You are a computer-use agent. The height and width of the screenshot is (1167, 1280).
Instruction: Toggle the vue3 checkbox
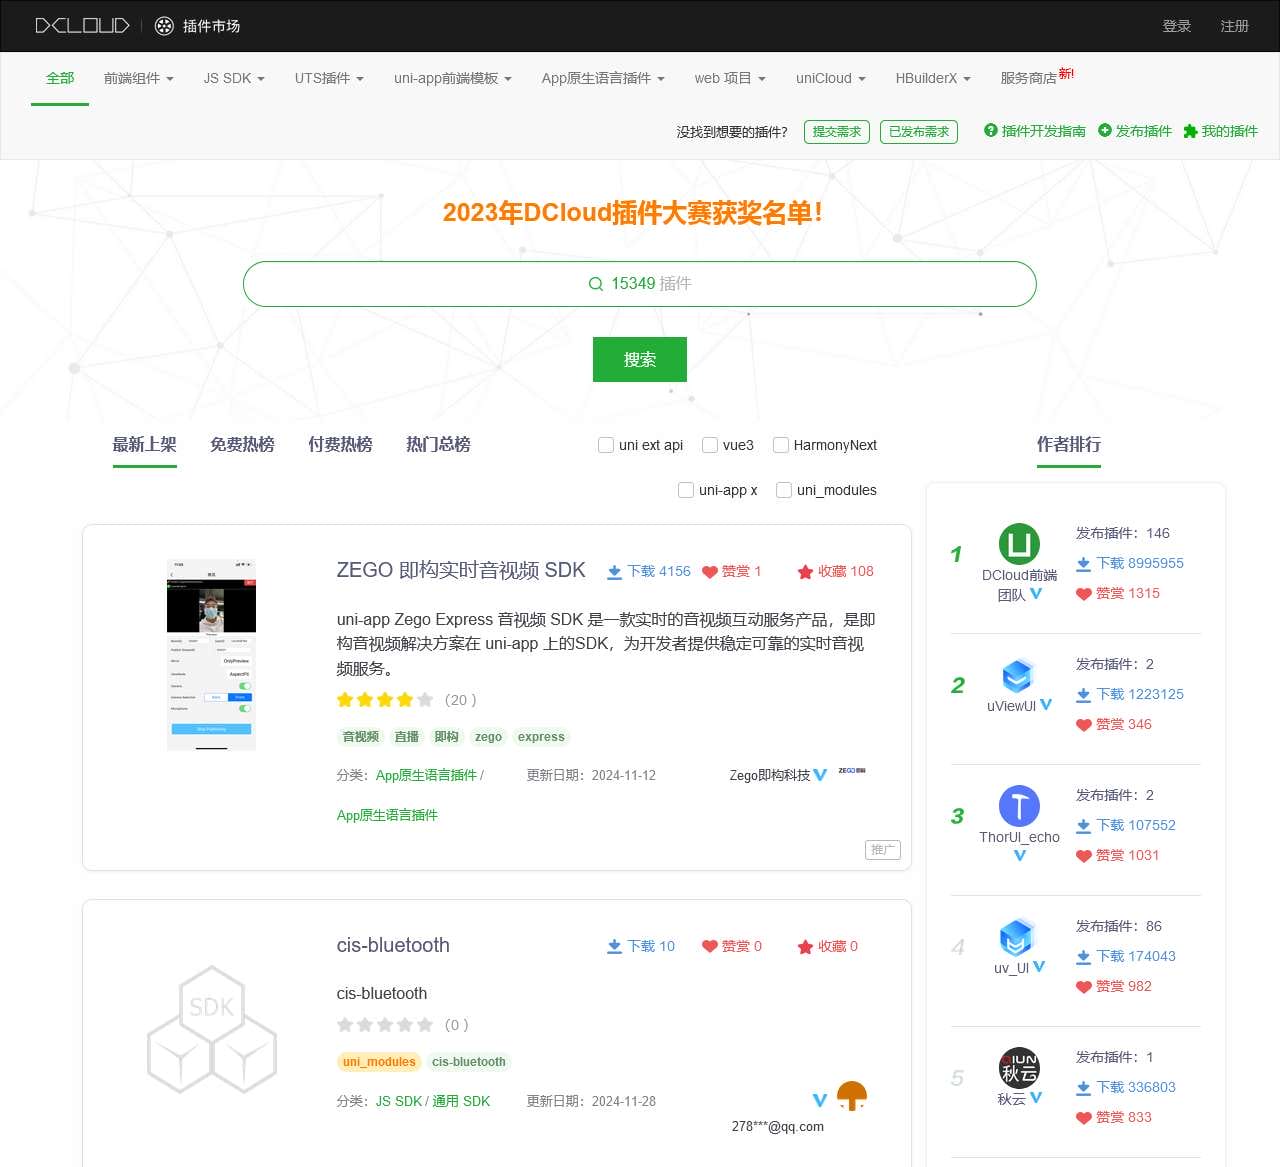click(x=710, y=445)
